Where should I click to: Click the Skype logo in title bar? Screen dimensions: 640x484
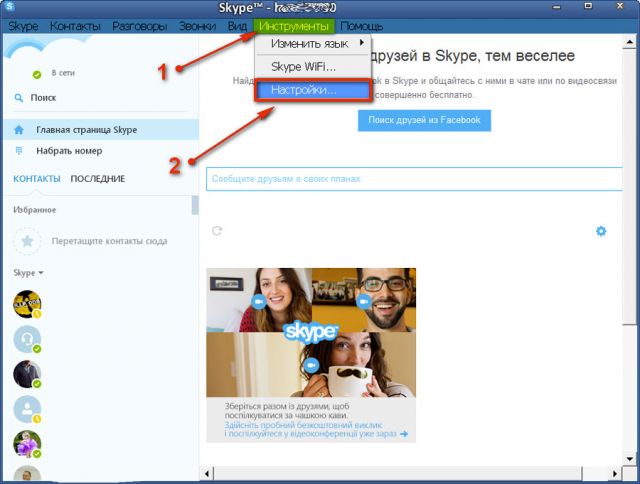click(x=9, y=6)
